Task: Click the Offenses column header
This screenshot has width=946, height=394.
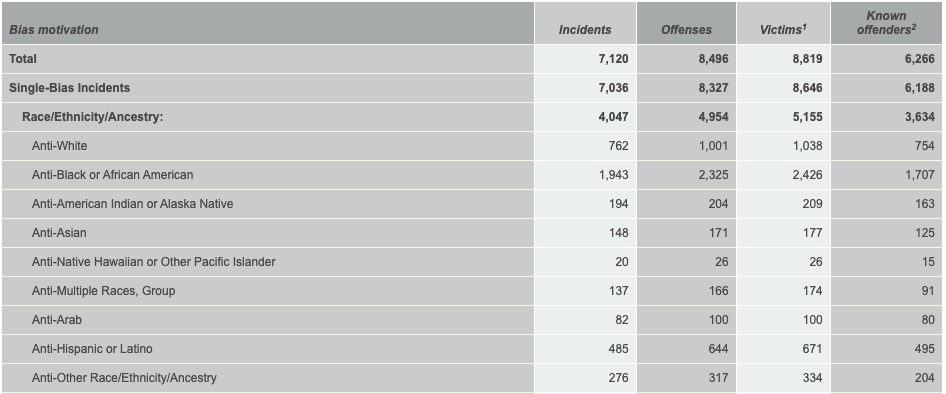Action: (687, 30)
